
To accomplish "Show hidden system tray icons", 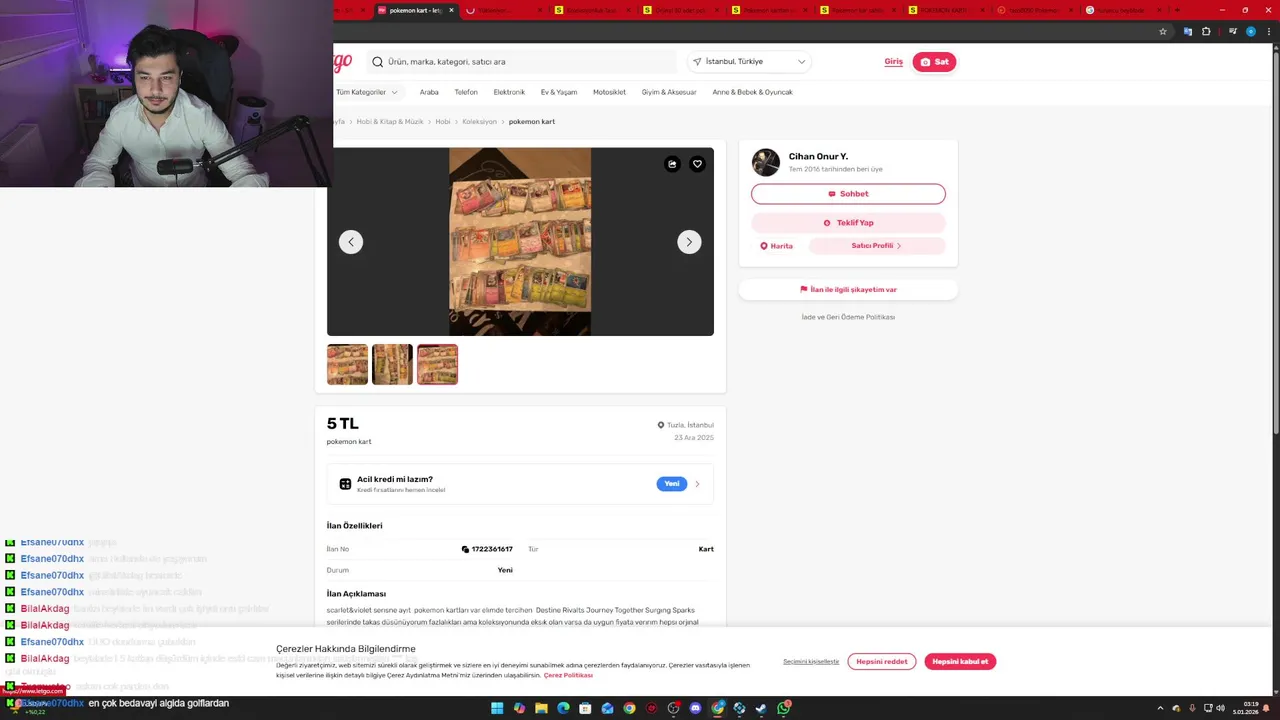I will pyautogui.click(x=1160, y=708).
